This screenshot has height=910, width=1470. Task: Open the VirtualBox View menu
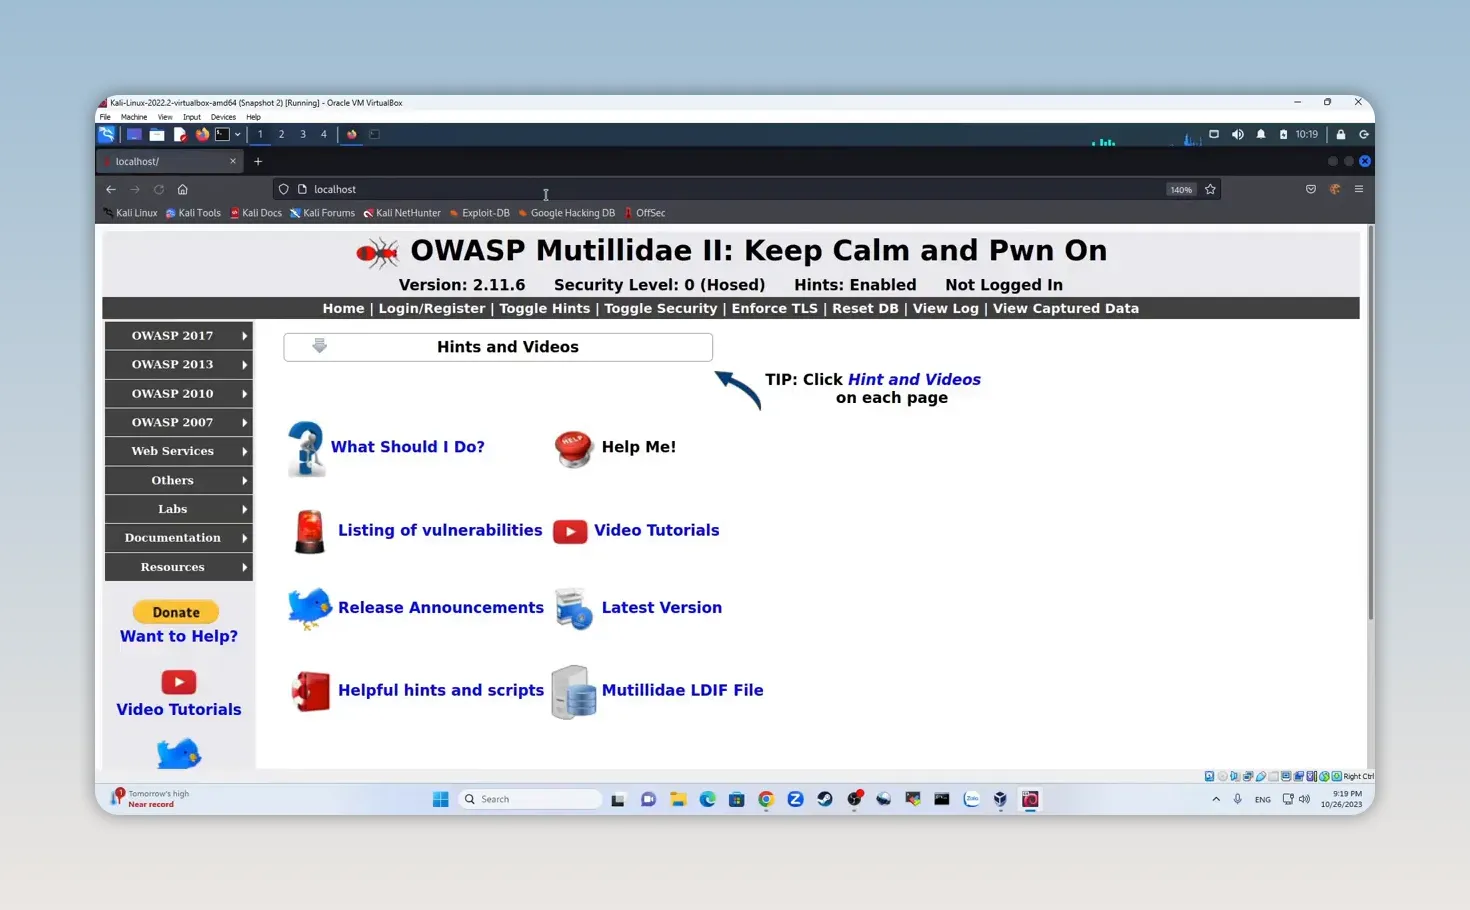pyautogui.click(x=165, y=117)
